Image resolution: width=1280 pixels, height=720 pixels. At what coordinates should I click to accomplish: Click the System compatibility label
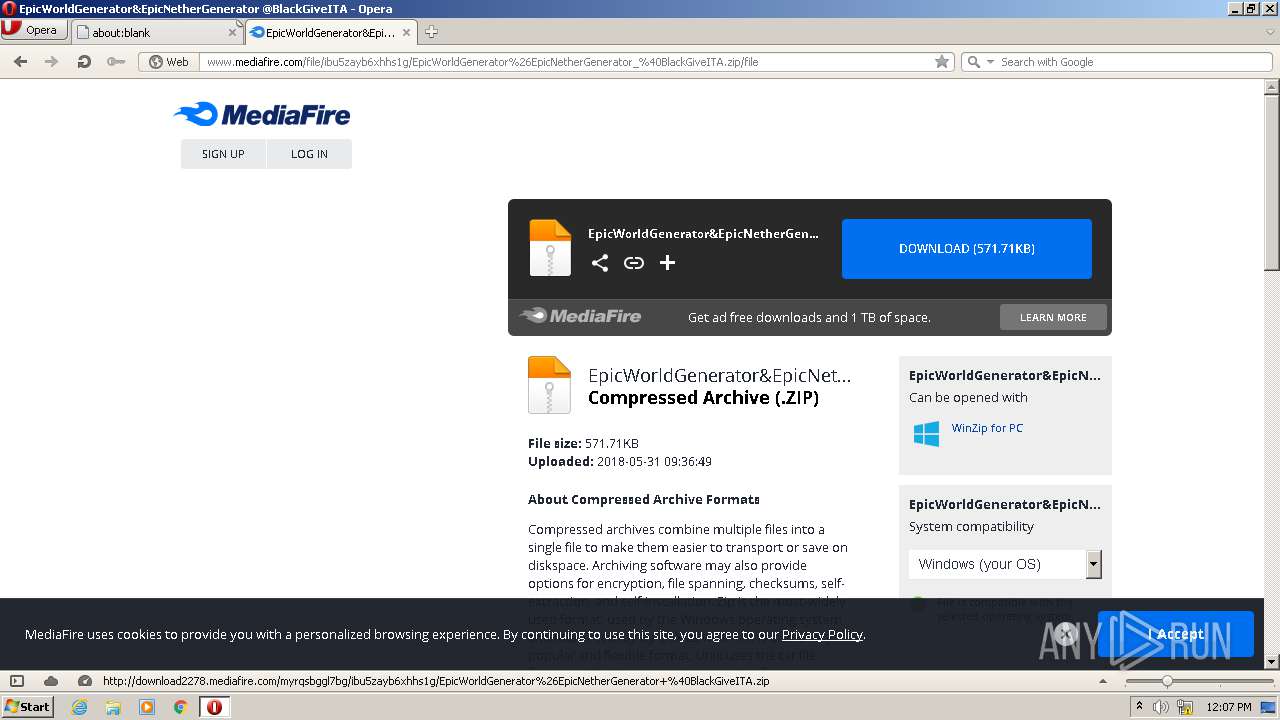point(971,526)
